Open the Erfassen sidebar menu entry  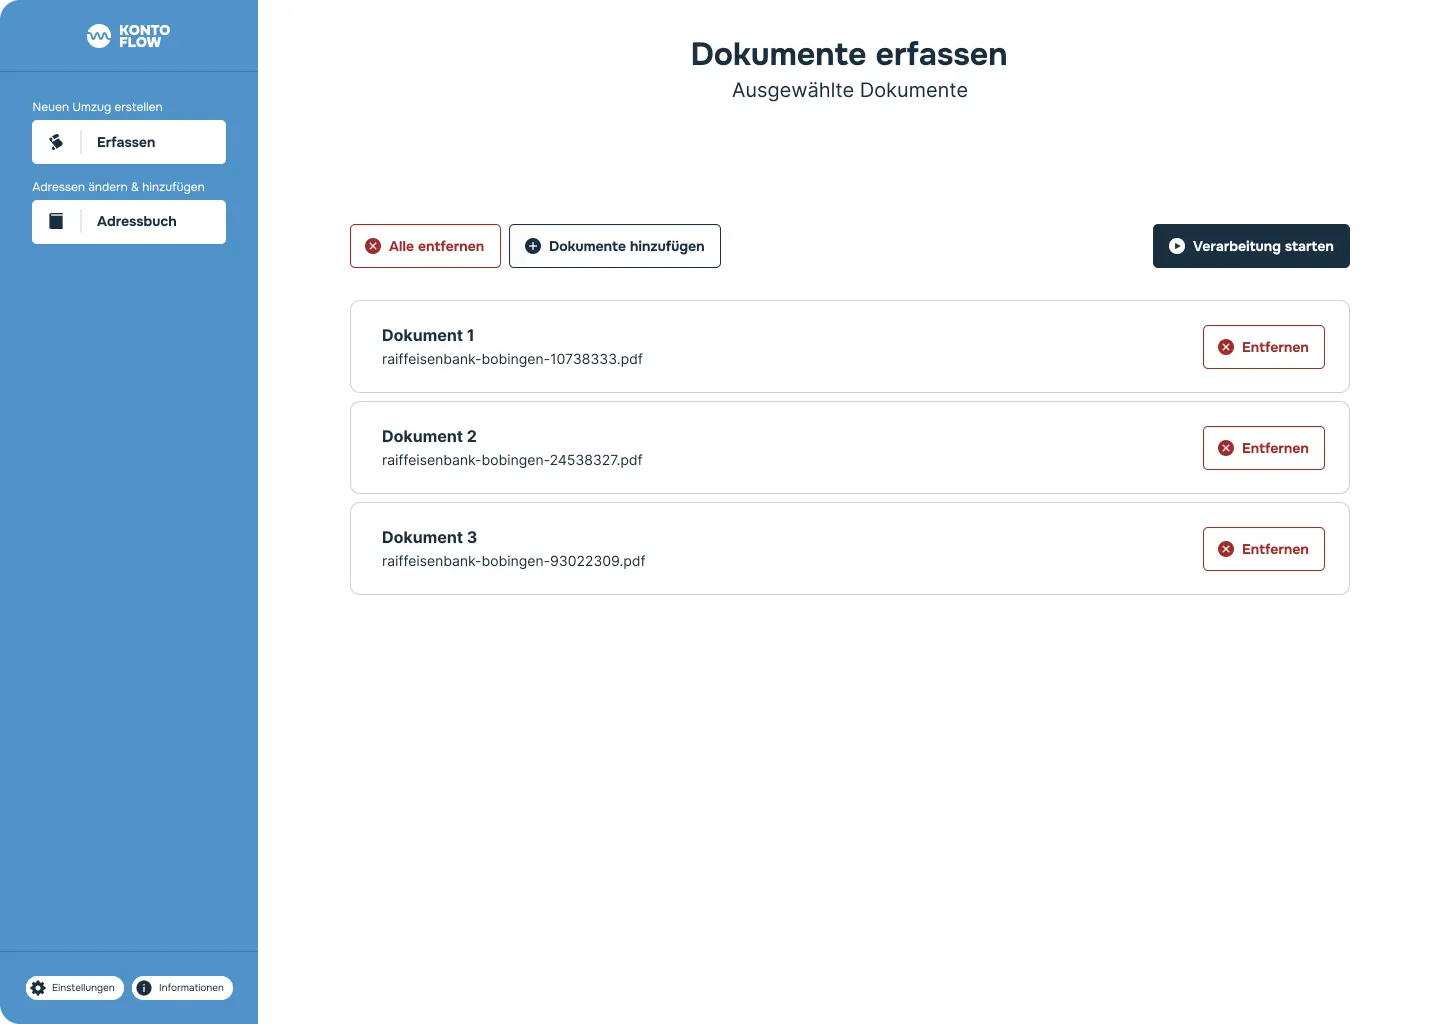(x=129, y=142)
